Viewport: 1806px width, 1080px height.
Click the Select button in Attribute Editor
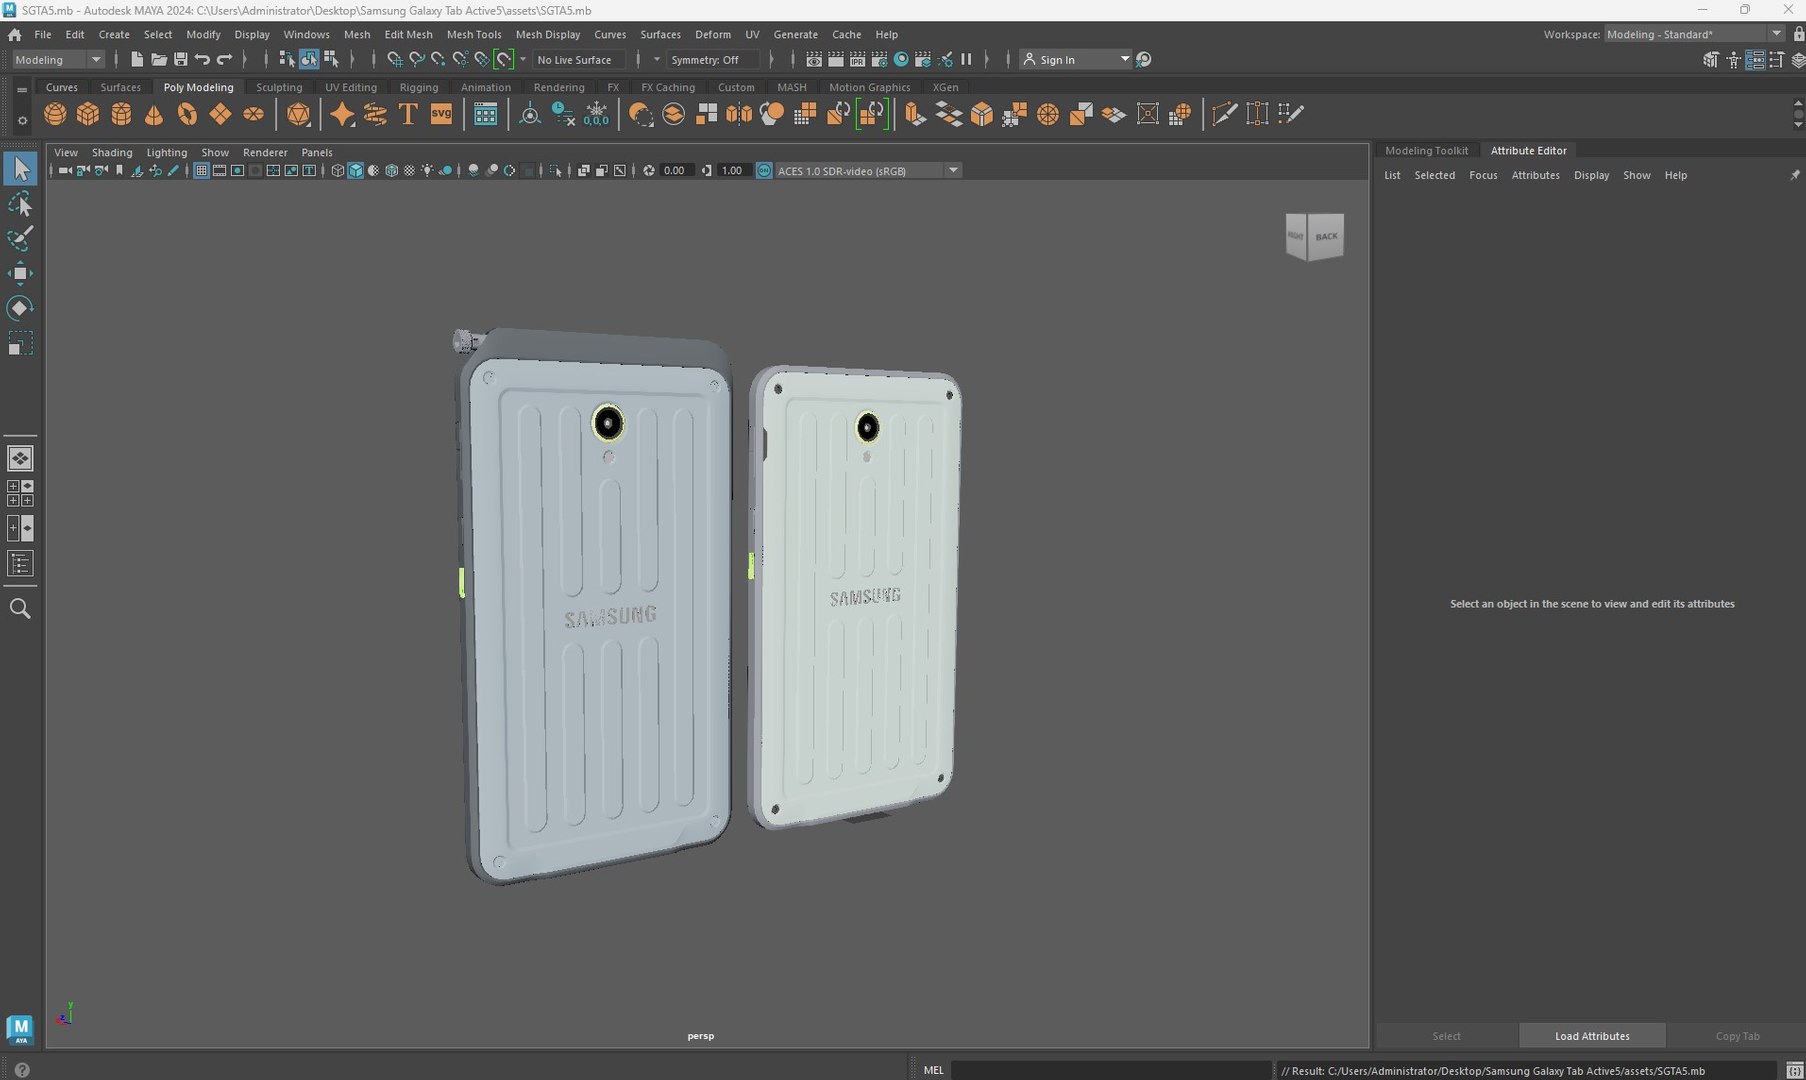(x=1446, y=1036)
